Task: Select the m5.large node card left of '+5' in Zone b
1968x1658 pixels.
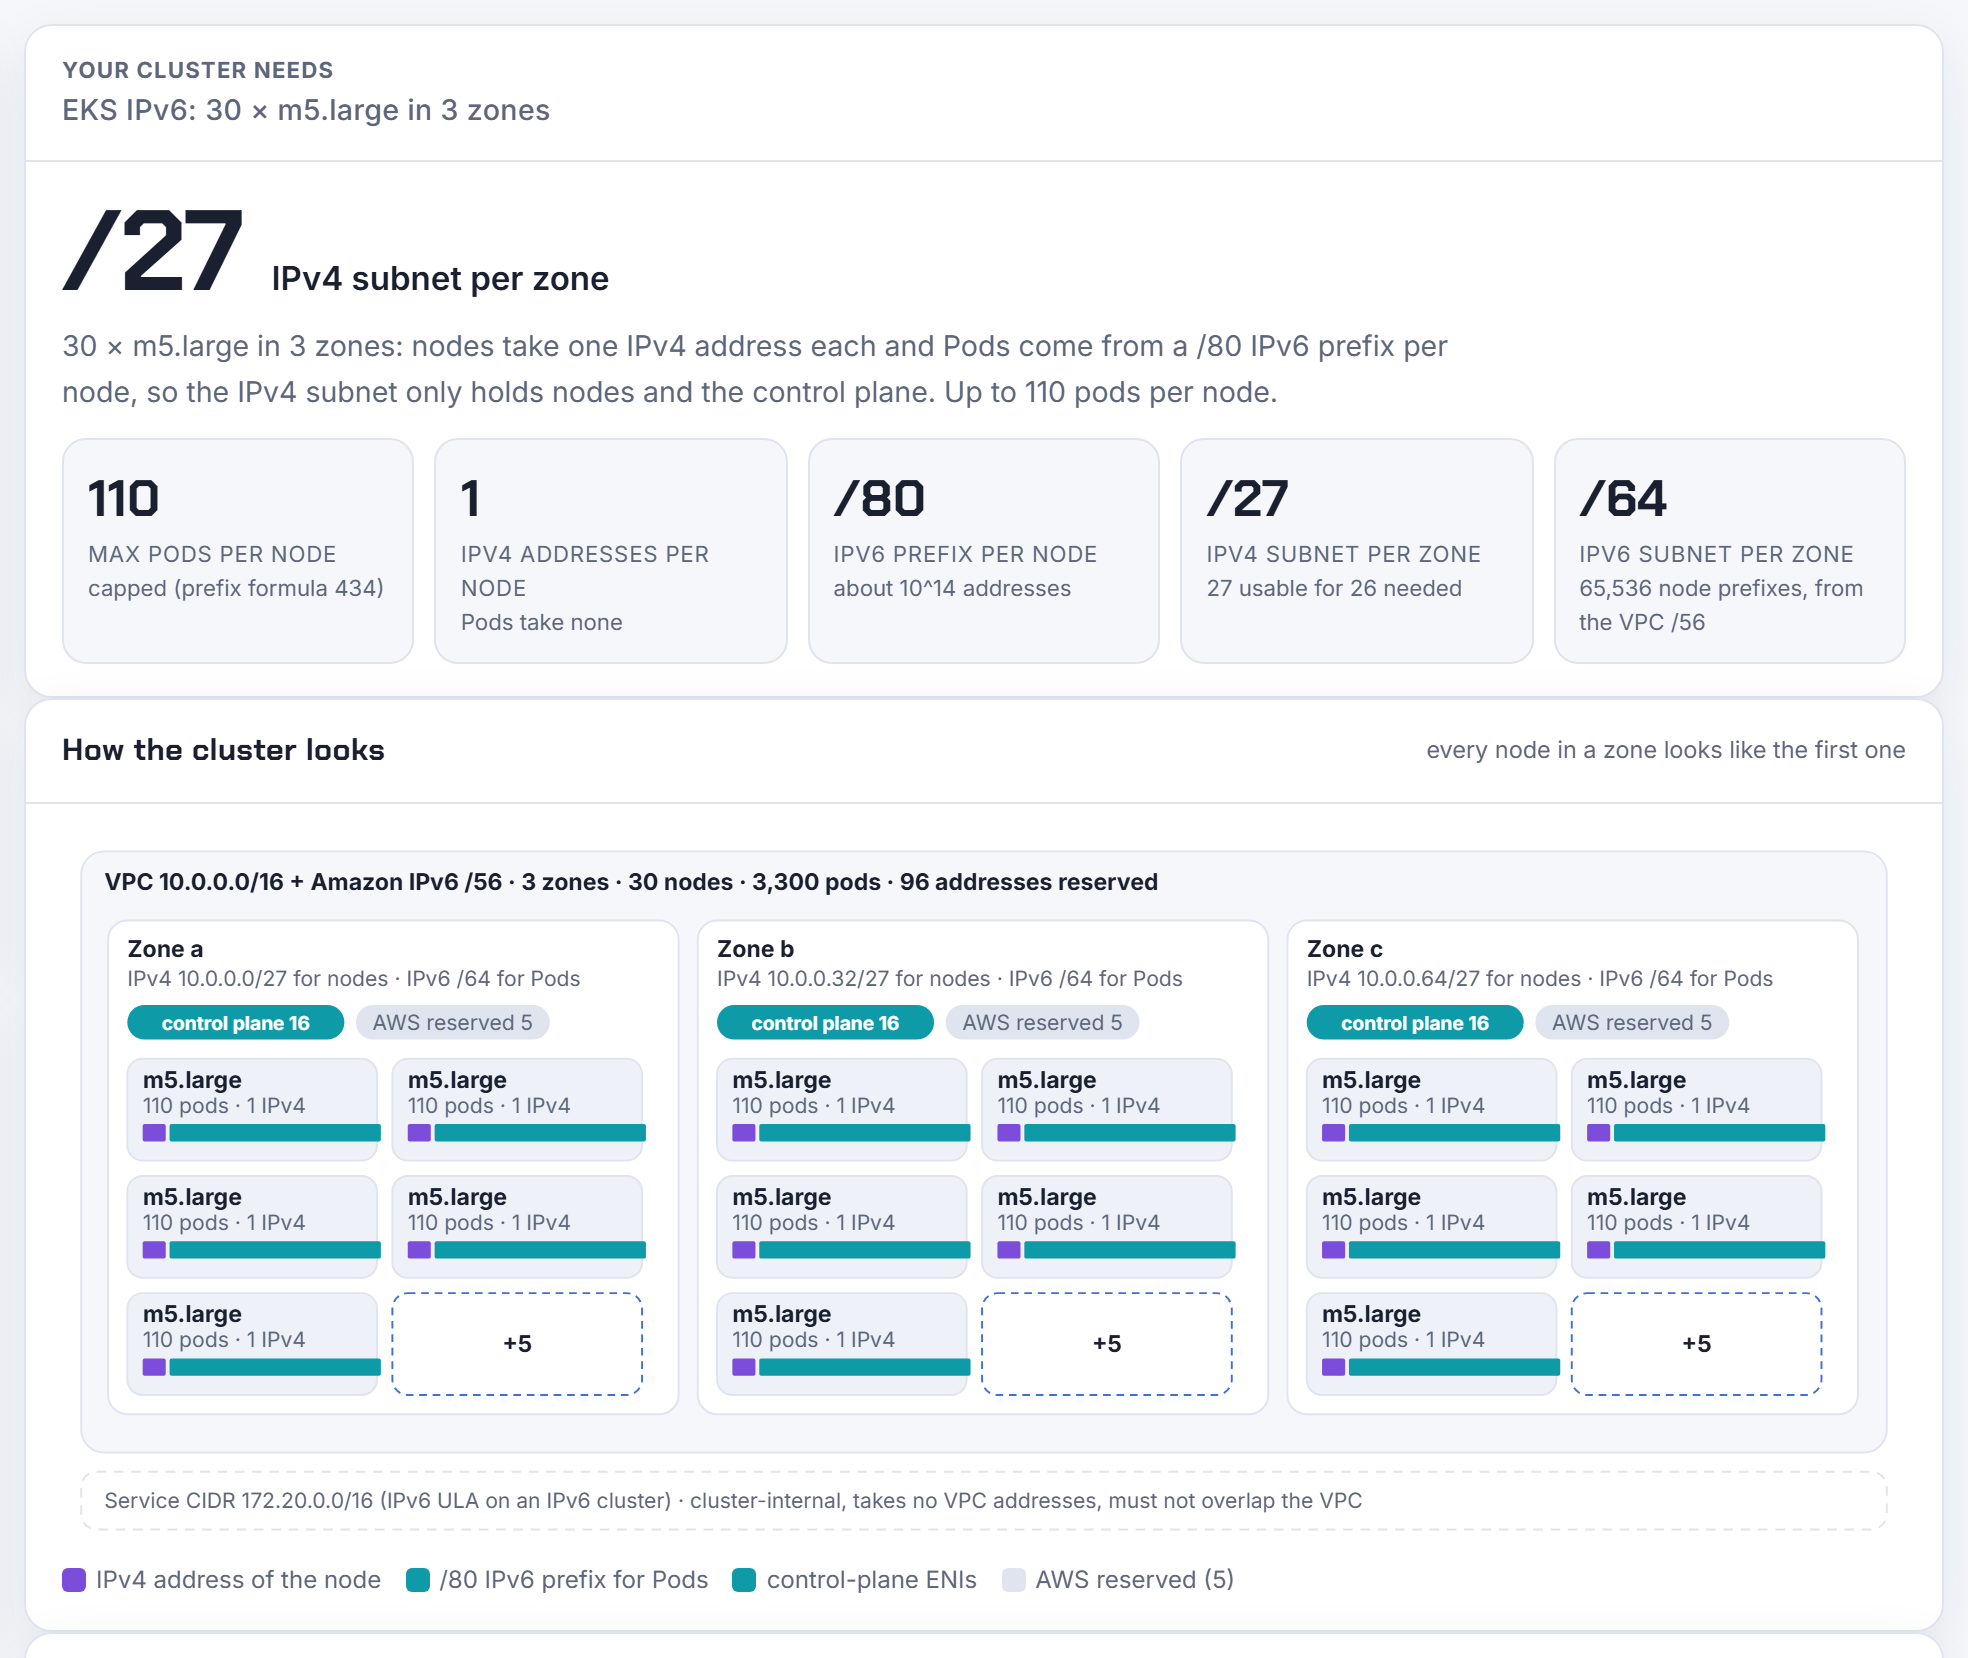Action: click(842, 1343)
